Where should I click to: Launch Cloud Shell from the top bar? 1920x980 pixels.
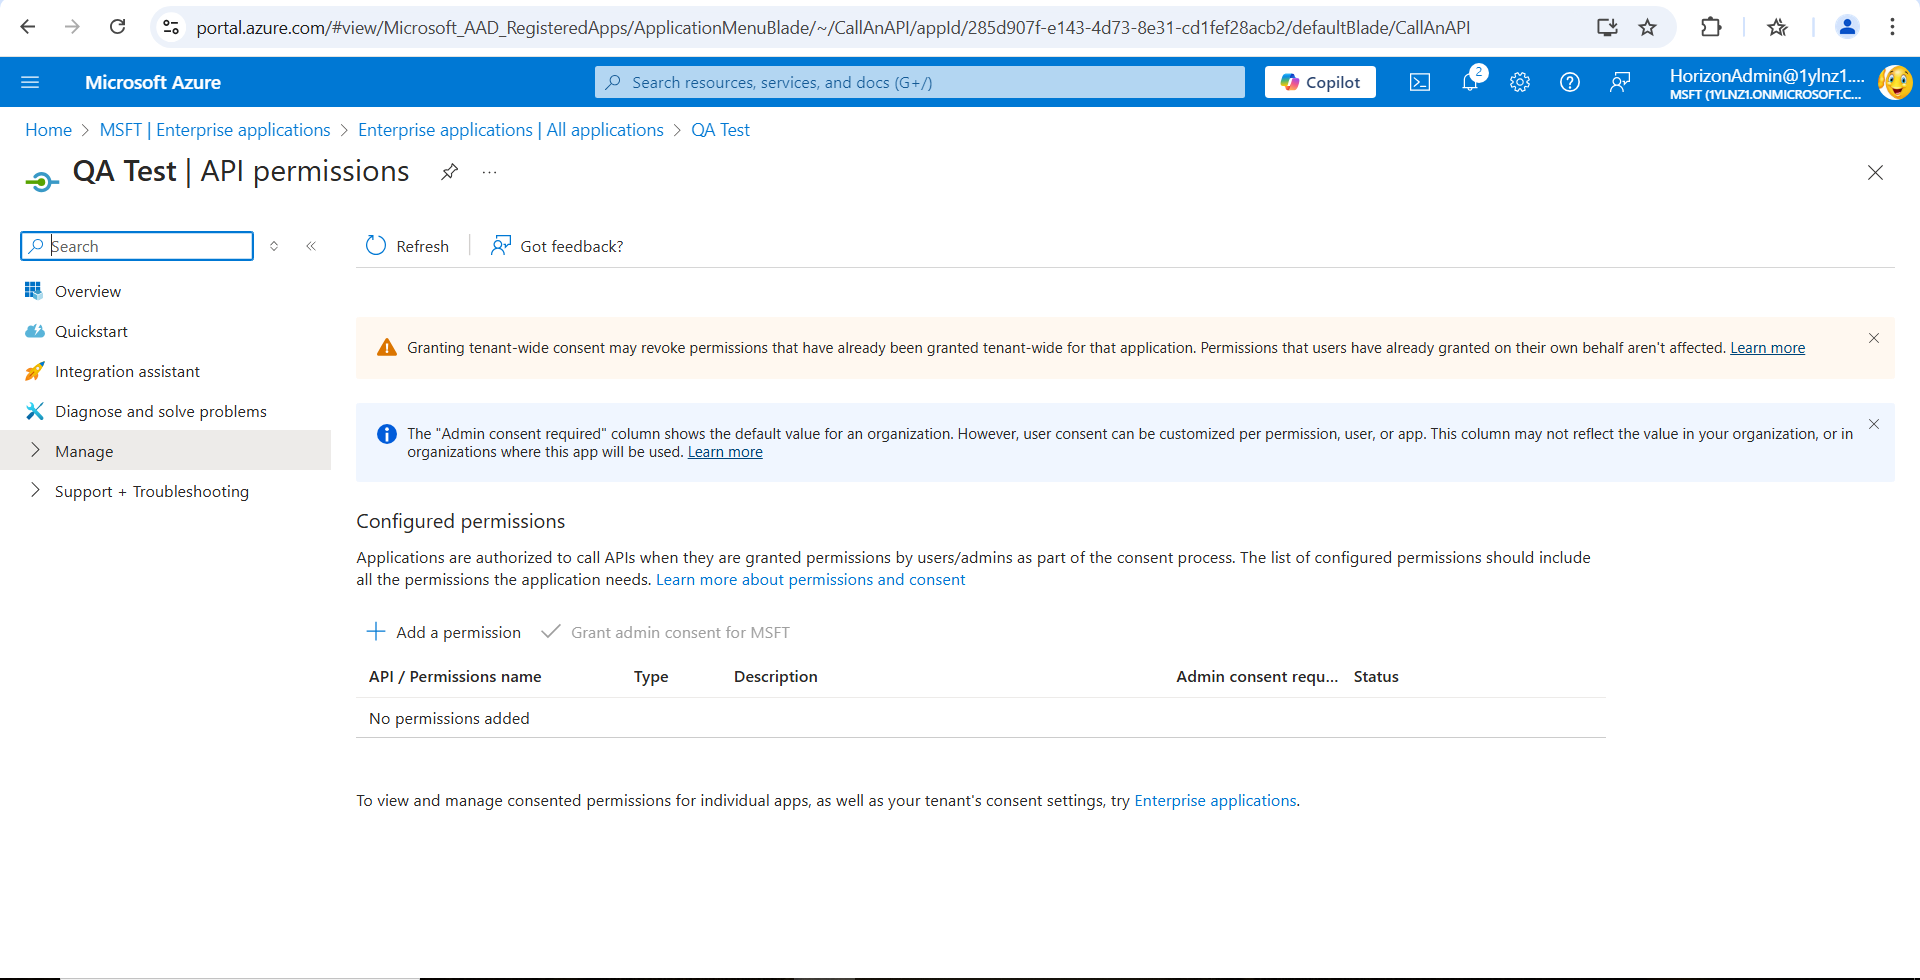[1420, 82]
